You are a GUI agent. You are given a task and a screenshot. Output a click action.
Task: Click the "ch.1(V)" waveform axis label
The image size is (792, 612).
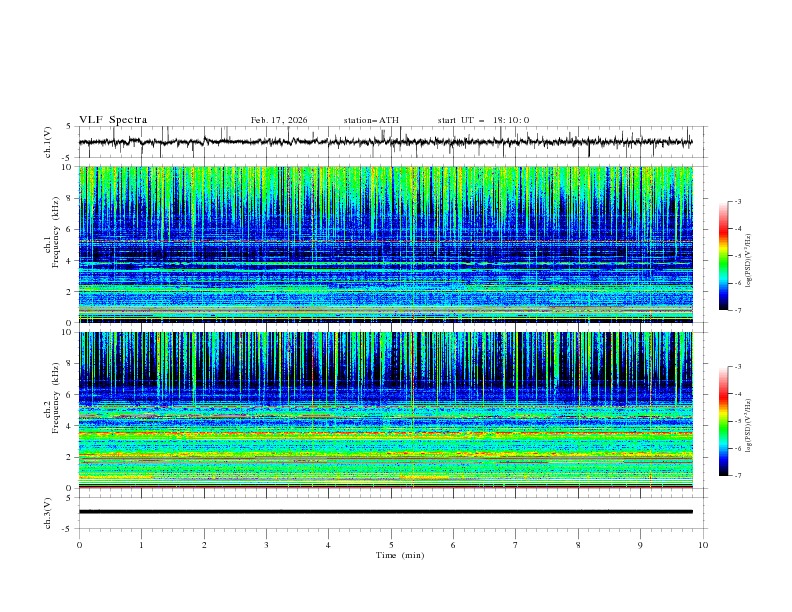(x=48, y=142)
